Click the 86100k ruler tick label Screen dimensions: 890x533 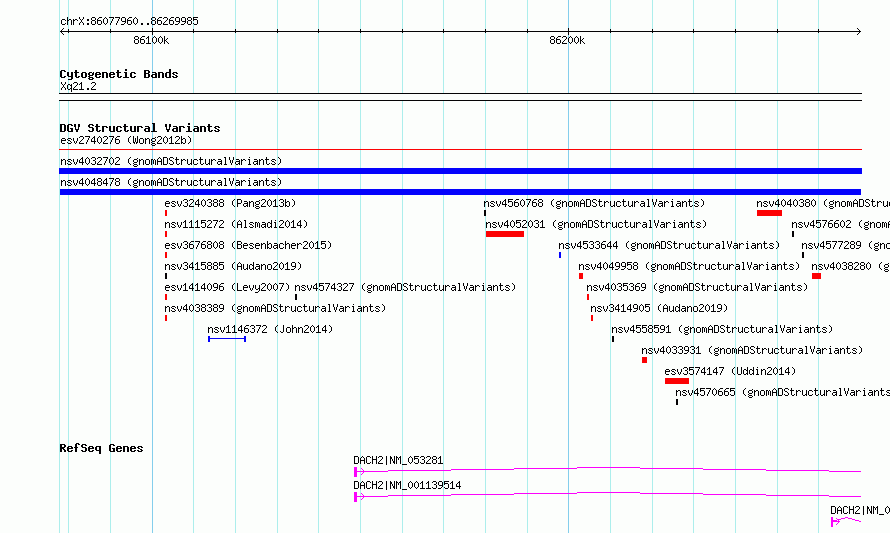coord(151,40)
